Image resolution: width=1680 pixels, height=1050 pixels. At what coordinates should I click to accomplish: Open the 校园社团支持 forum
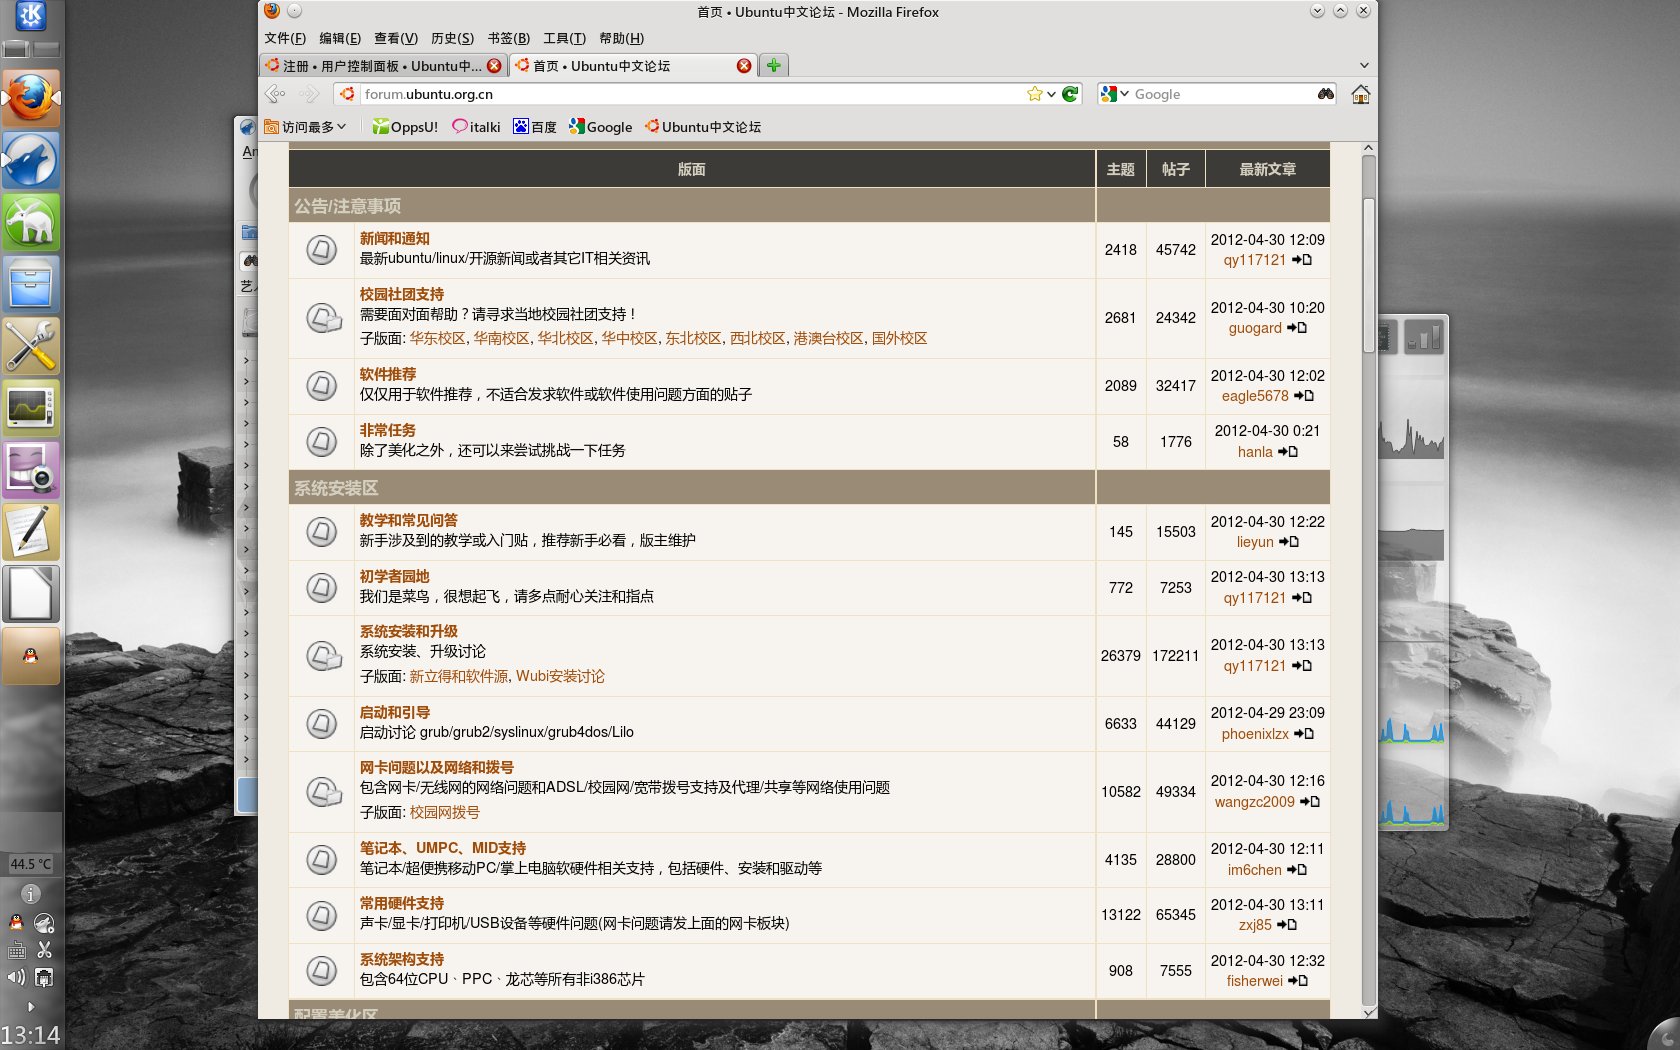tap(402, 294)
